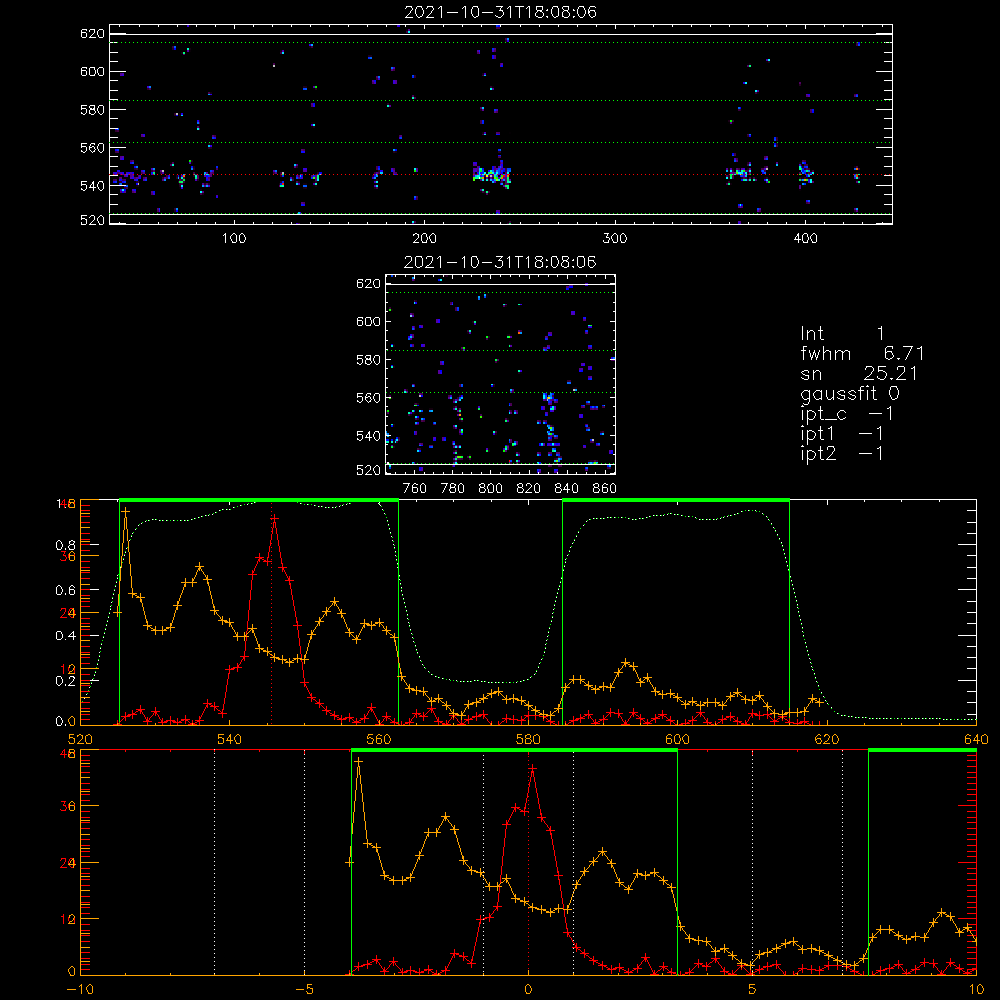Image resolution: width=1000 pixels, height=1000 pixels.
Task: Click the x-axis label 100 of top plot
Action: (234, 239)
